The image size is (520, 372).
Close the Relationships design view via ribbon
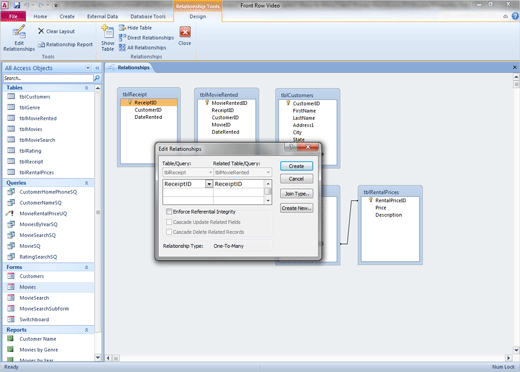click(185, 36)
